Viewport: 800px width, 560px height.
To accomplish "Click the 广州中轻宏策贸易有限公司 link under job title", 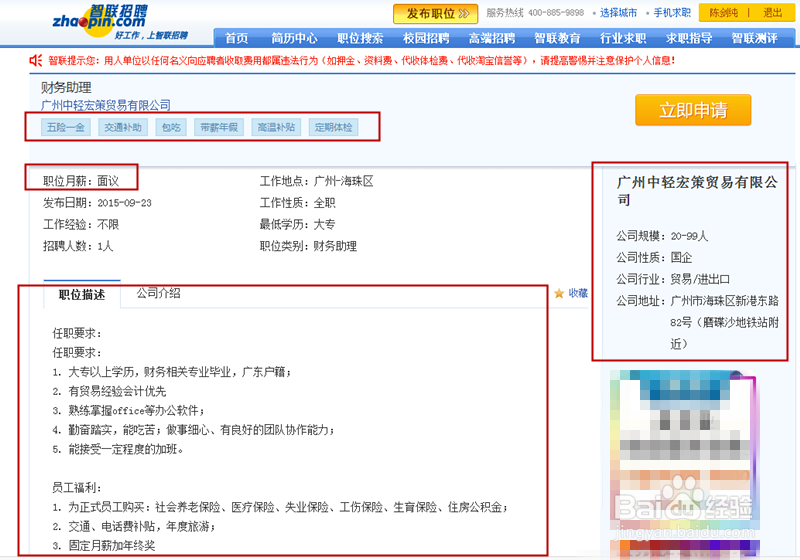I will (106, 106).
